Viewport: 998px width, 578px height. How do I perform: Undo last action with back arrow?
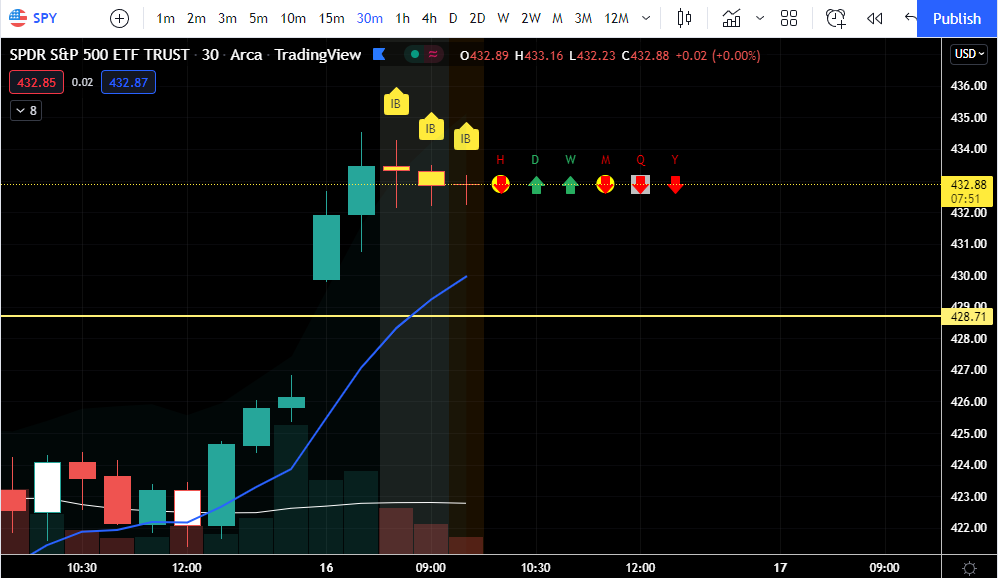tap(910, 18)
